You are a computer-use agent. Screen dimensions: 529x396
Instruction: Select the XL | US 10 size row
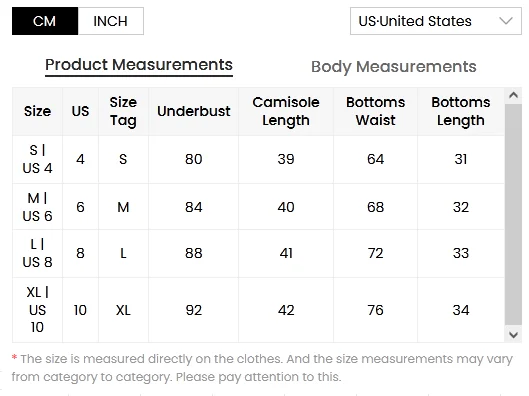pyautogui.click(x=258, y=310)
